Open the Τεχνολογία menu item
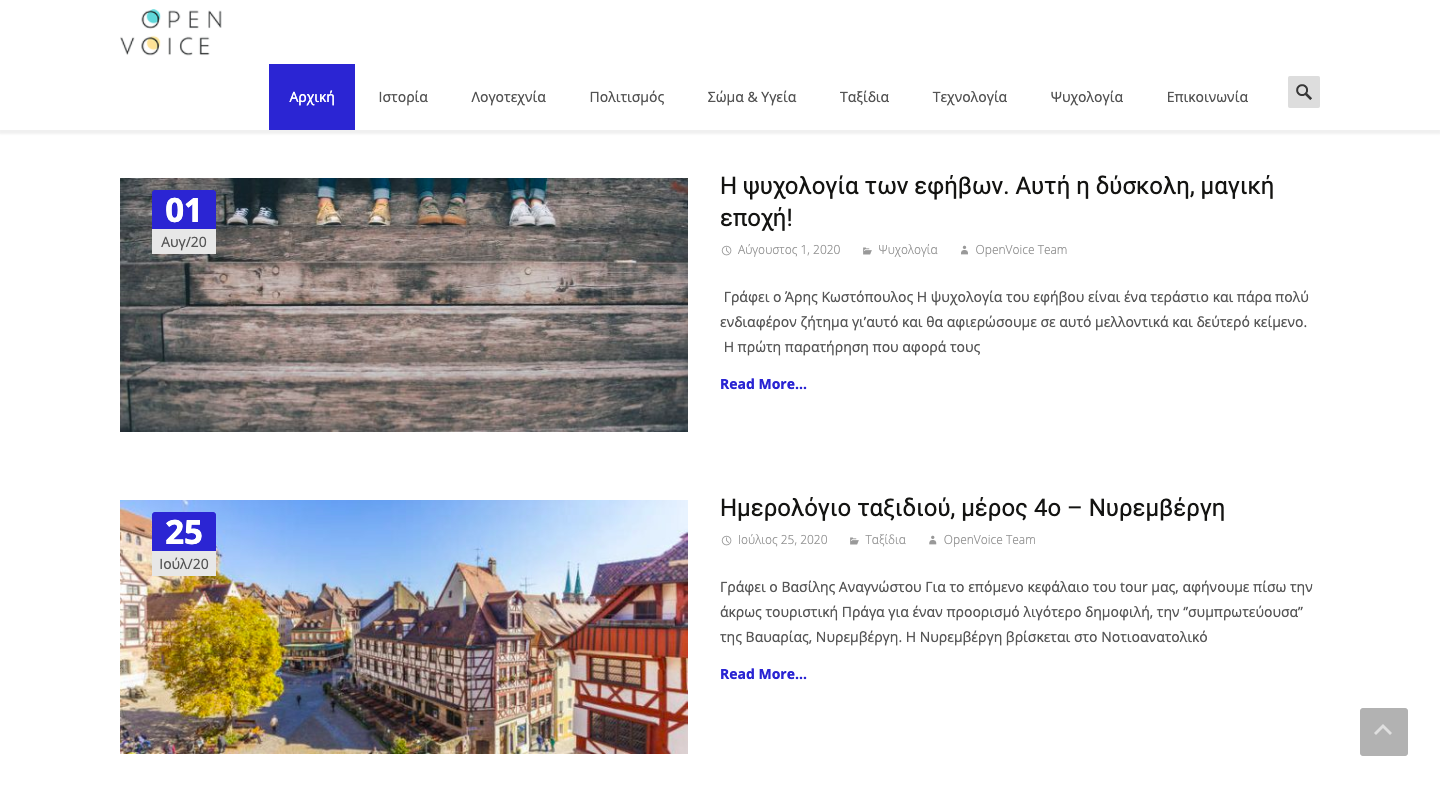The height and width of the screenshot is (788, 1440). point(969,97)
